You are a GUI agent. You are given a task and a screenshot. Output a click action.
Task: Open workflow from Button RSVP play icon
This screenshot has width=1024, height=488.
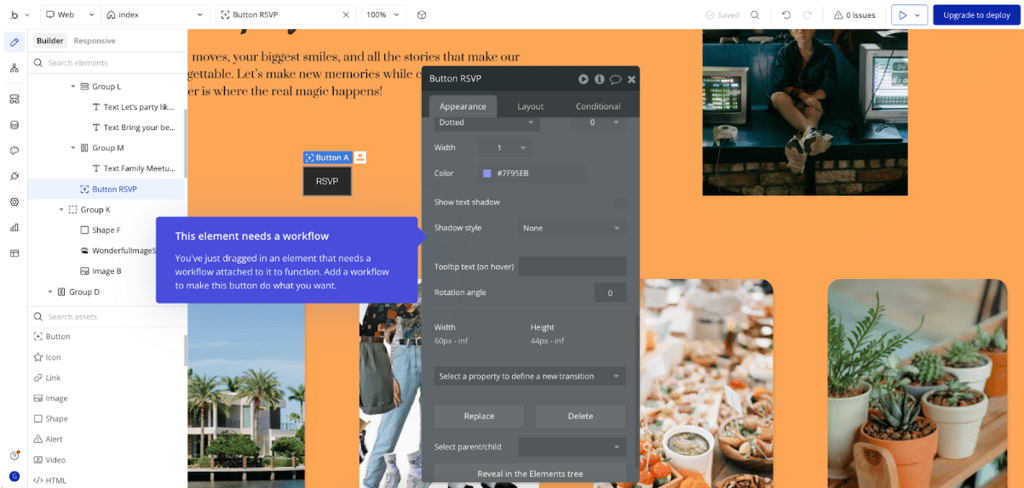click(583, 79)
